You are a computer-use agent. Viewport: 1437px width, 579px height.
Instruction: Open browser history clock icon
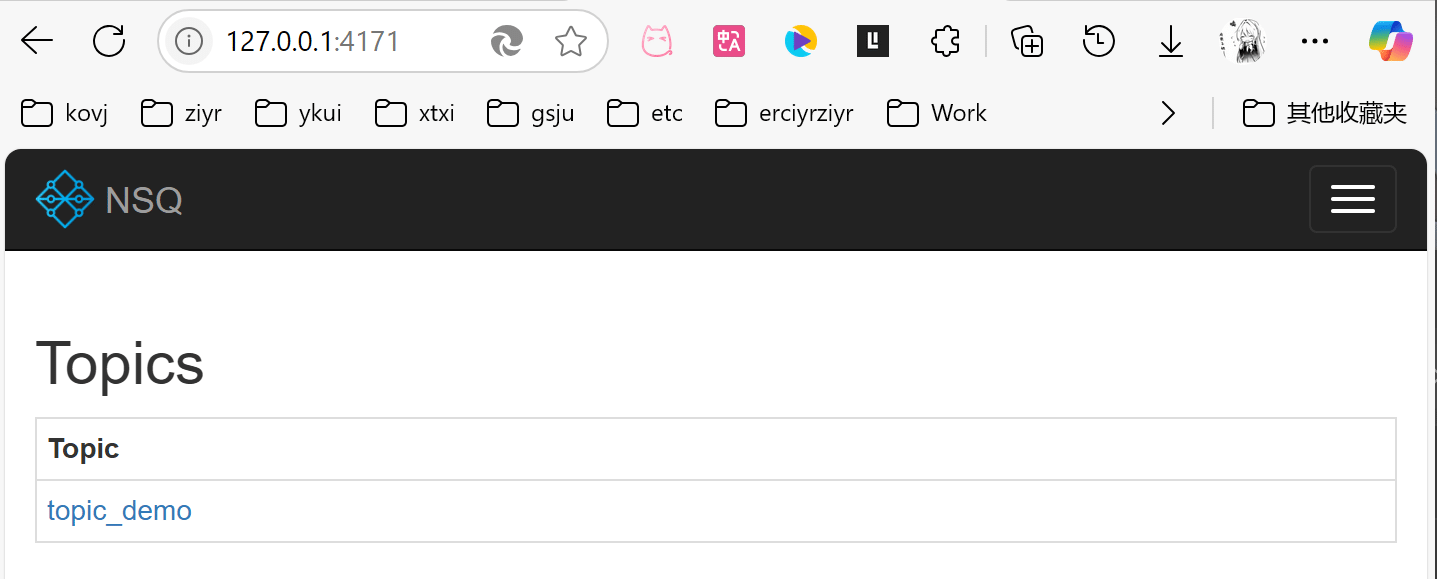(1099, 41)
